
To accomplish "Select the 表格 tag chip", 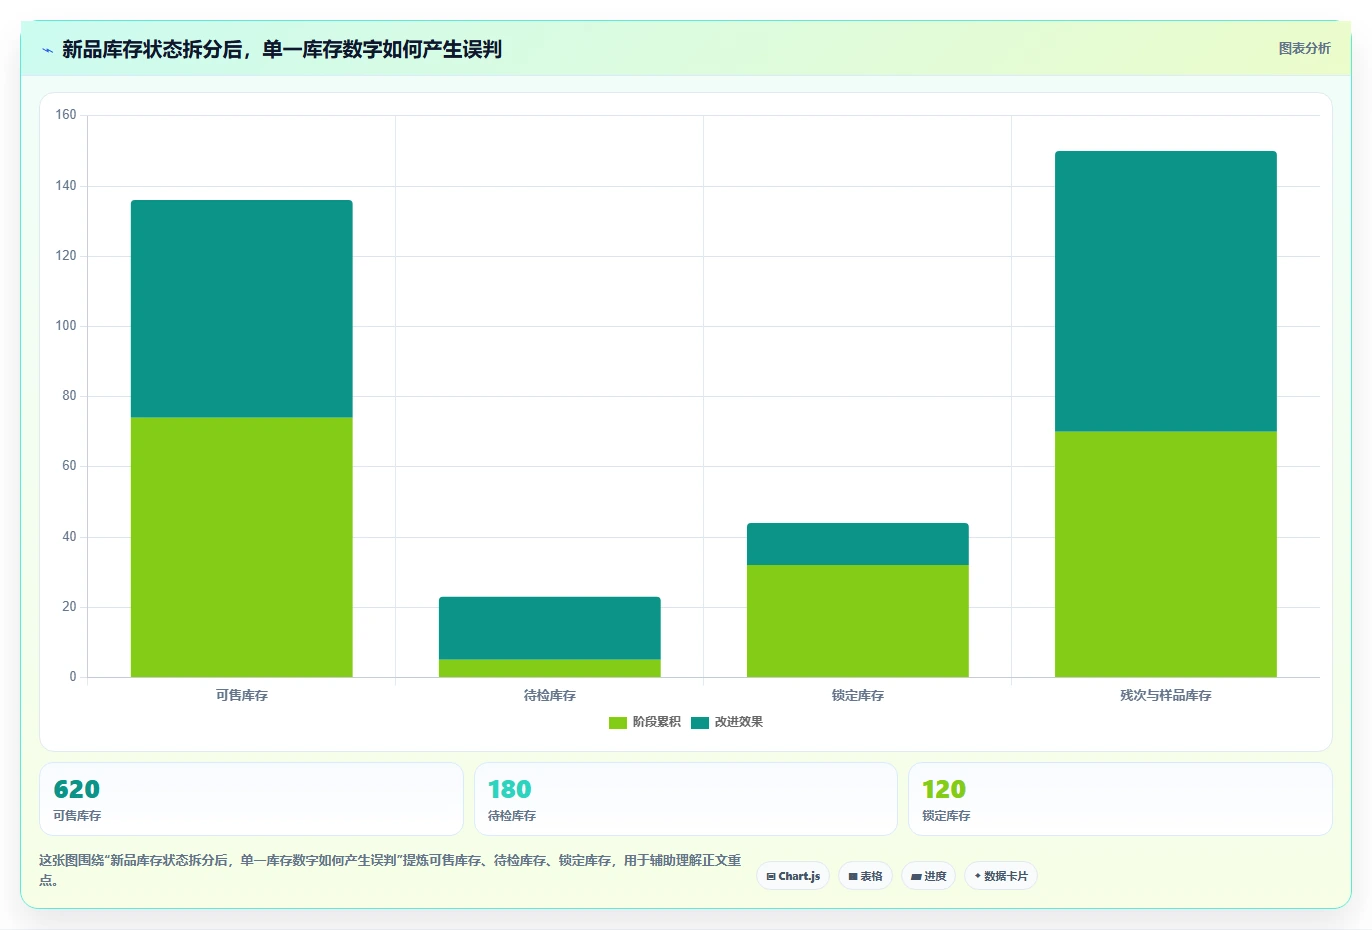I will [x=866, y=876].
